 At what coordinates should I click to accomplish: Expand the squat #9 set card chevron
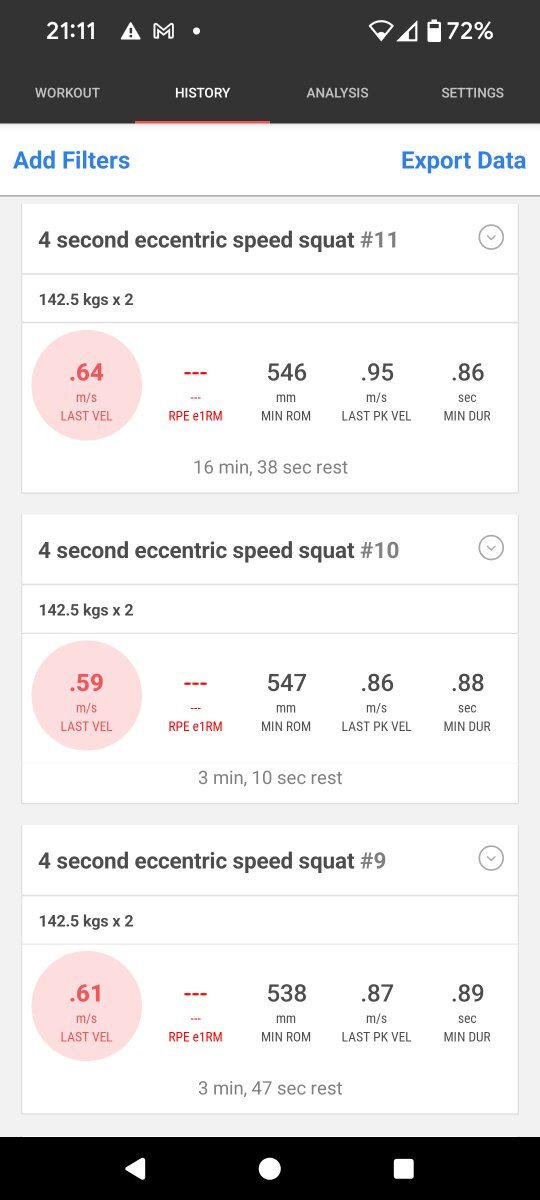490,859
